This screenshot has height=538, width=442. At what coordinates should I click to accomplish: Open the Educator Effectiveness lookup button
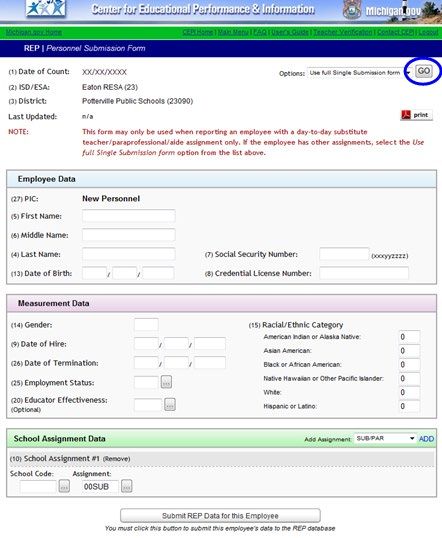[170, 405]
